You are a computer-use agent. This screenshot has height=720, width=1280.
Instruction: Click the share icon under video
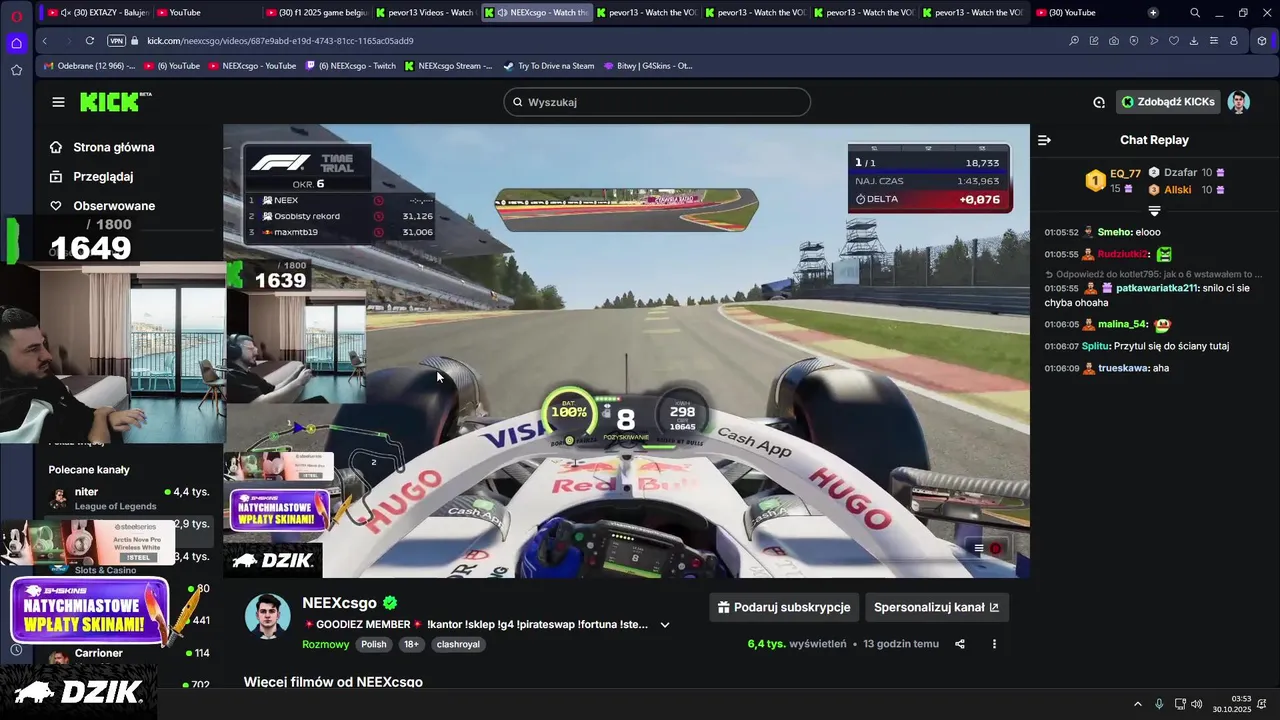pos(960,644)
